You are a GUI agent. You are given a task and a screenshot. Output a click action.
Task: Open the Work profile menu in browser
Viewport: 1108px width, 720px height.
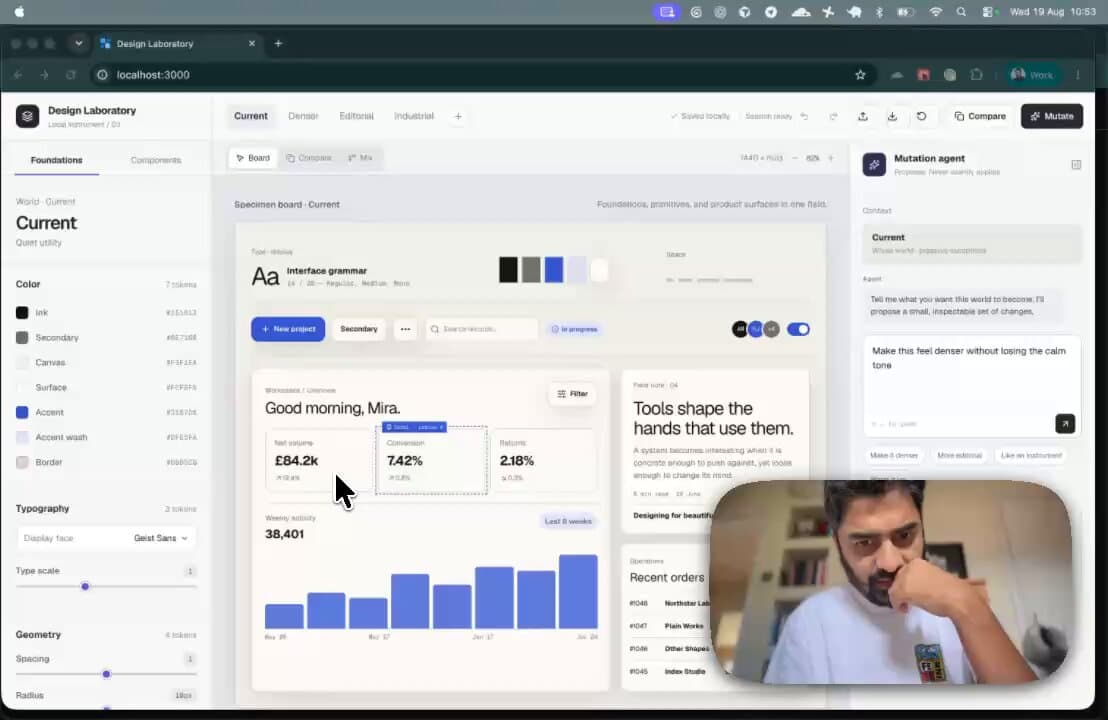pyautogui.click(x=1032, y=75)
